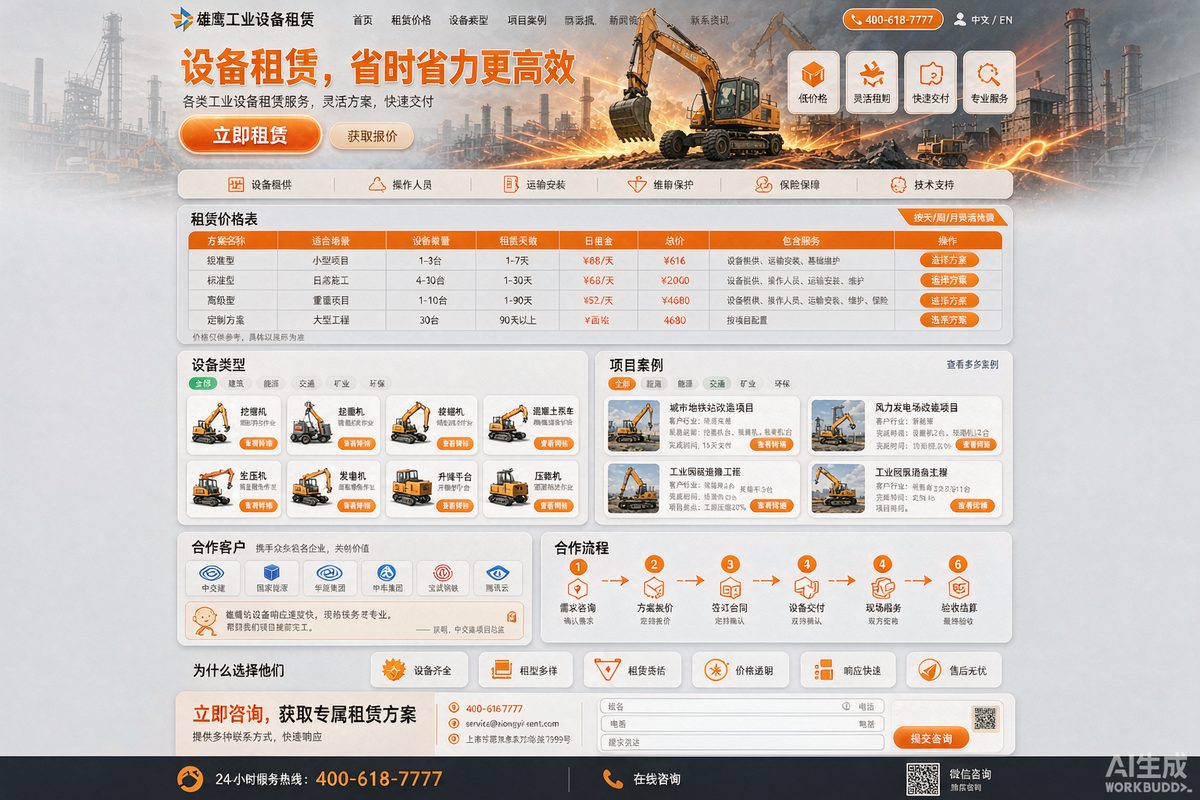This screenshot has height=800, width=1200.
Task: Click the user profile icon beside 中文 / EN
Action: 960,19
